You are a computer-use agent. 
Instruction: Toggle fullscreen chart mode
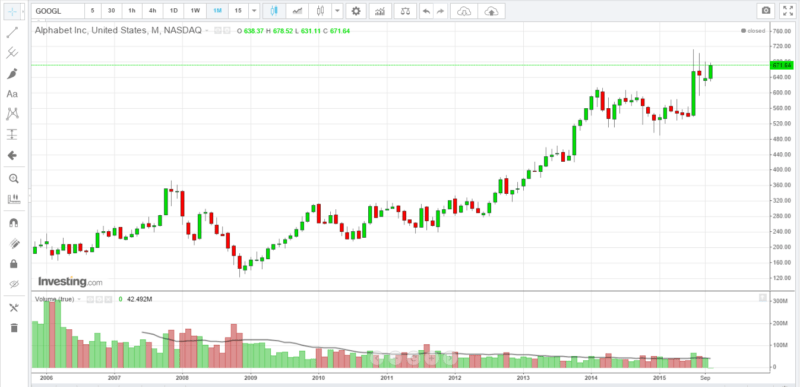pyautogui.click(x=788, y=10)
